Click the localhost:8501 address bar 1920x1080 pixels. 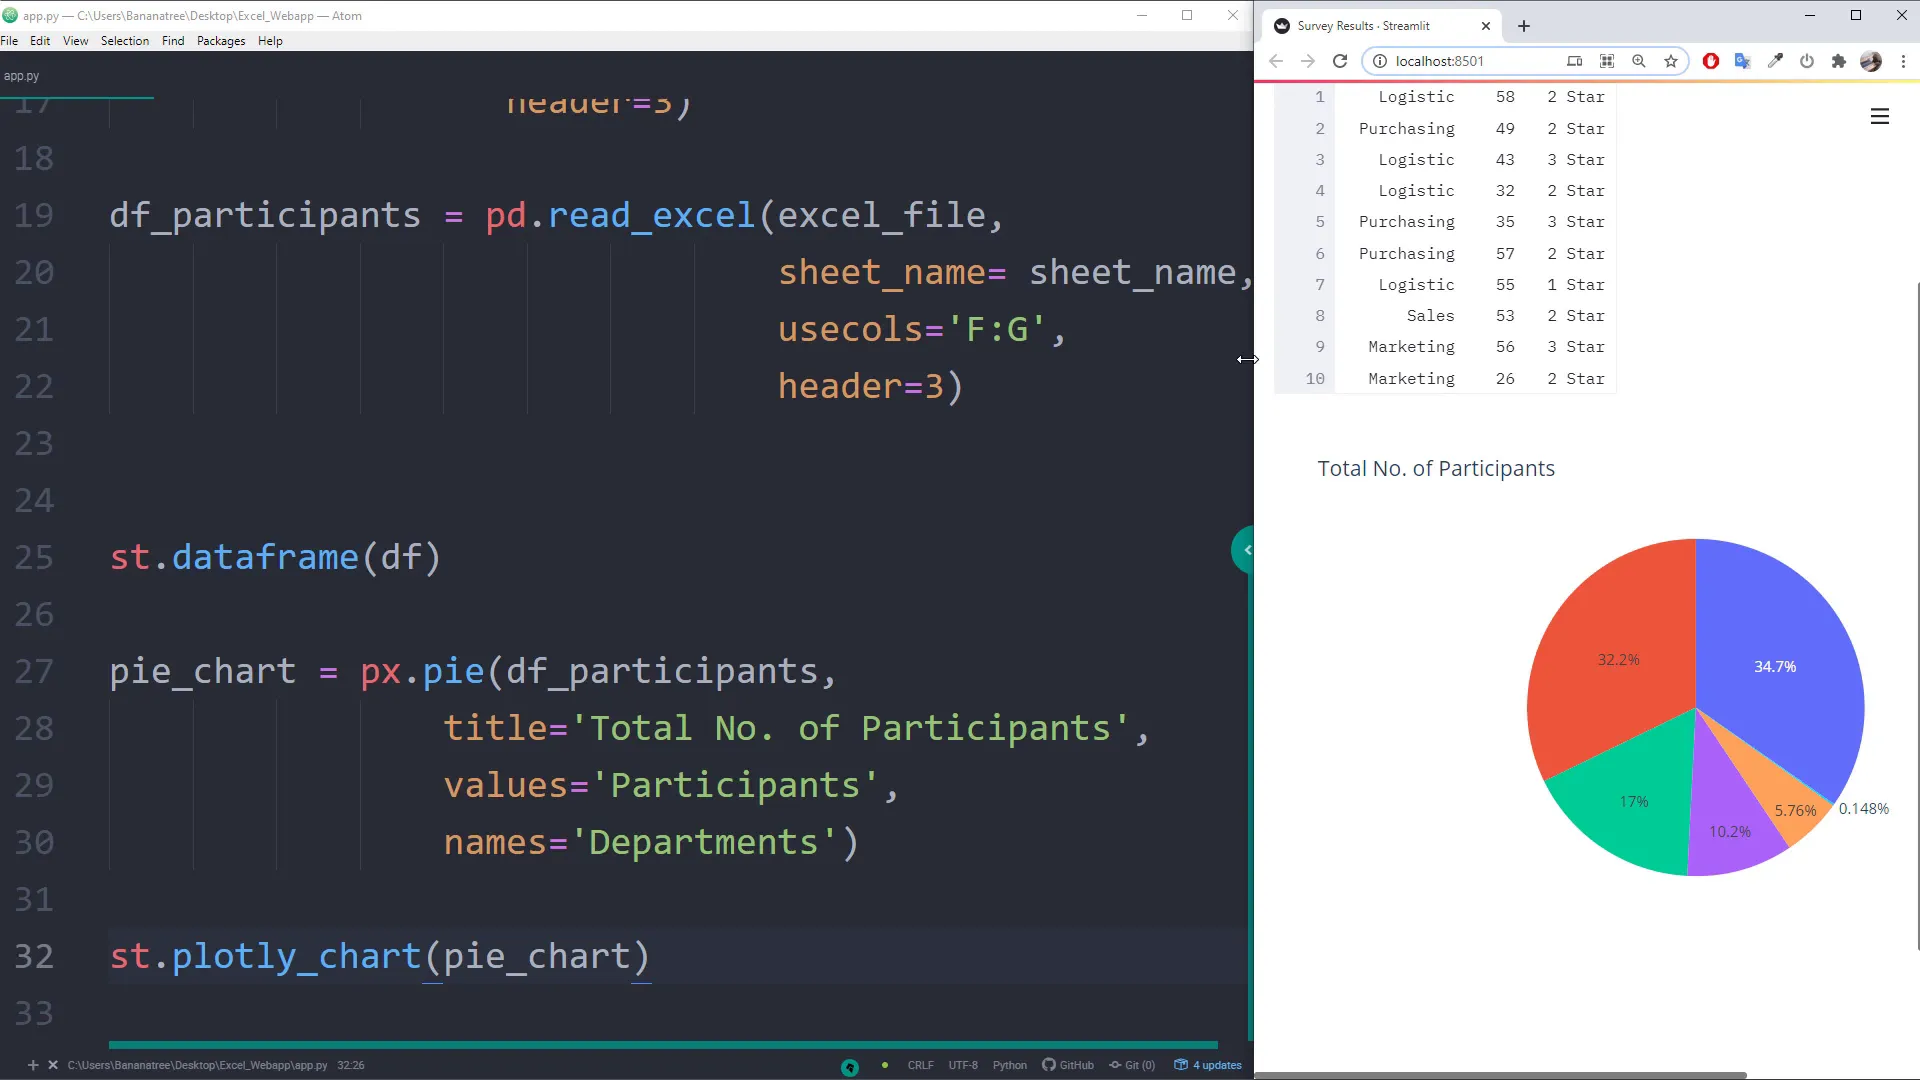1470,61
